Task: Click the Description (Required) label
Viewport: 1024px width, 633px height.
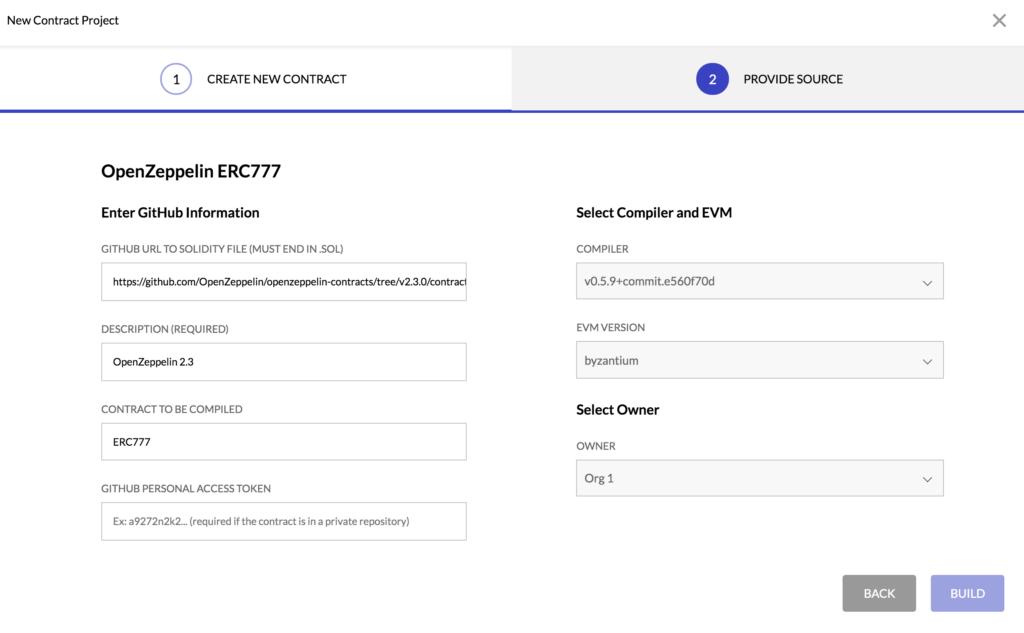Action: click(x=165, y=329)
